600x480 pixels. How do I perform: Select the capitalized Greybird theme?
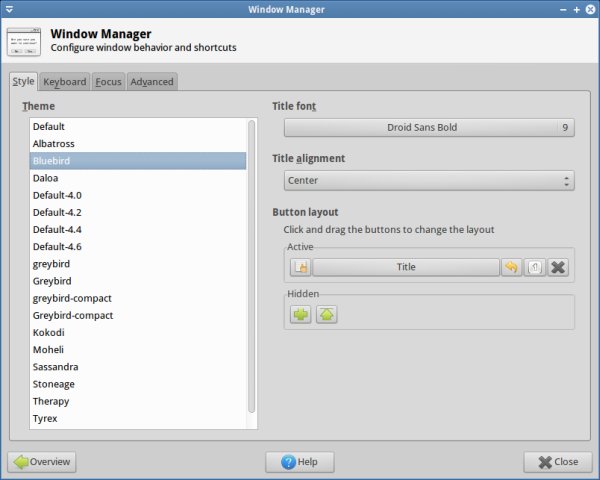(x=138, y=281)
